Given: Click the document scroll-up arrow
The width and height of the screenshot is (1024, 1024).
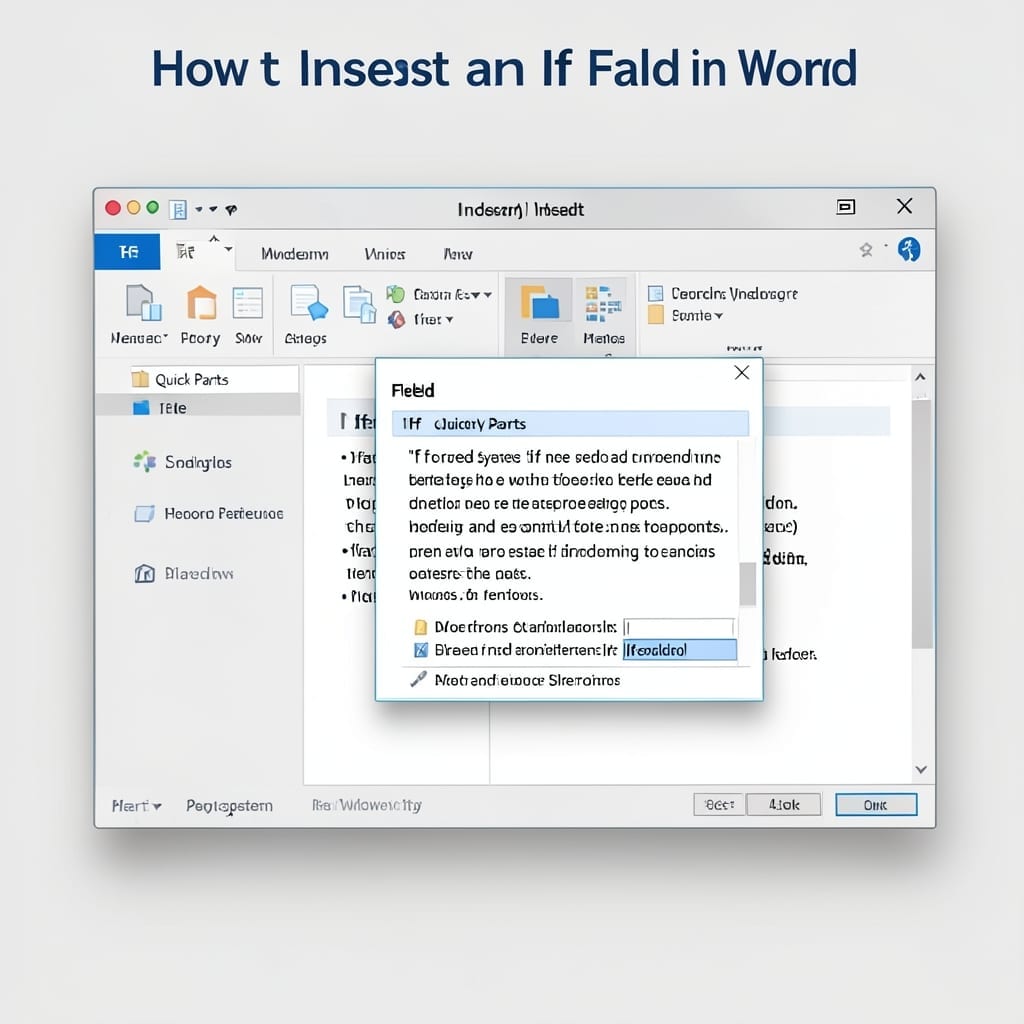Looking at the screenshot, I should [x=920, y=377].
